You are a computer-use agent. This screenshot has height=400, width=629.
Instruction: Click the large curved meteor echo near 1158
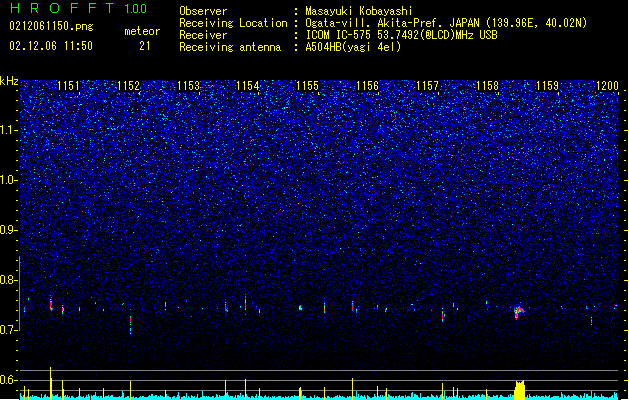[x=519, y=311]
